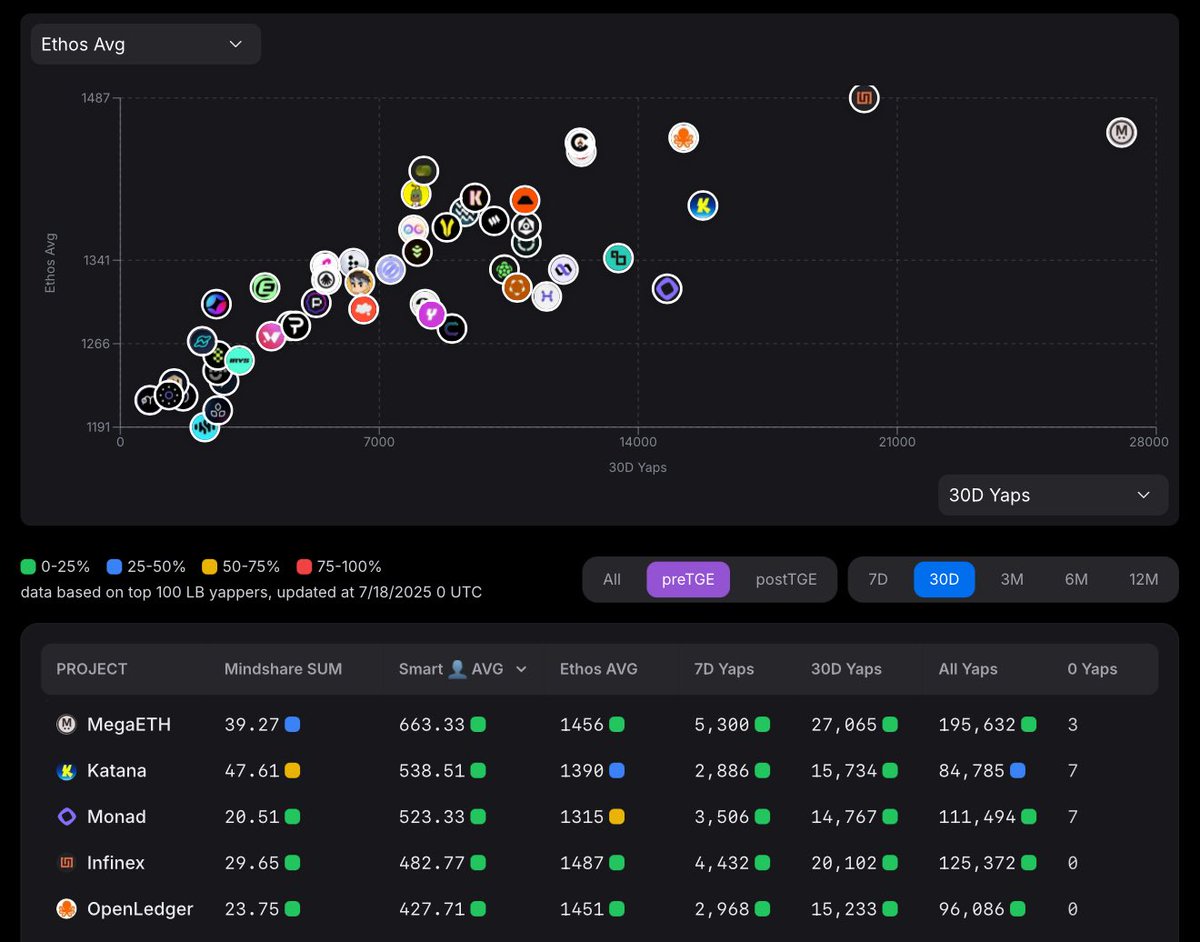This screenshot has width=1200, height=942.
Task: Choose the 3M time range
Action: [x=1012, y=580]
